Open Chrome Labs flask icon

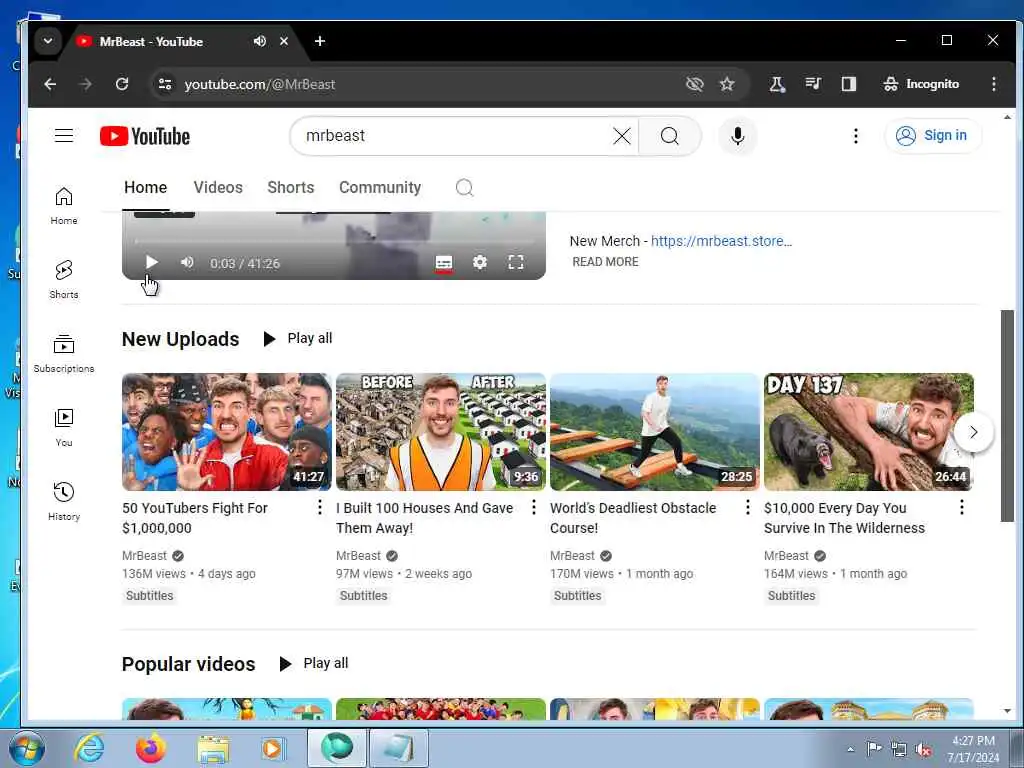[x=776, y=84]
